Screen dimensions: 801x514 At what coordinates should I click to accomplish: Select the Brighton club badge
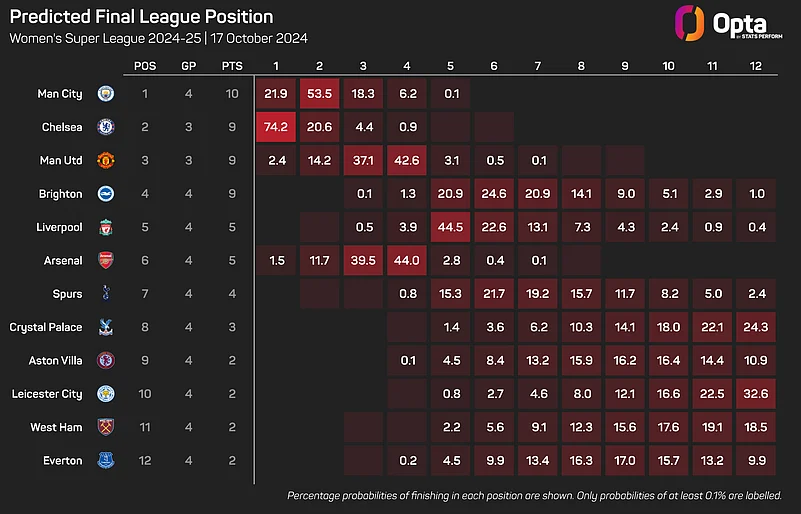click(106, 194)
